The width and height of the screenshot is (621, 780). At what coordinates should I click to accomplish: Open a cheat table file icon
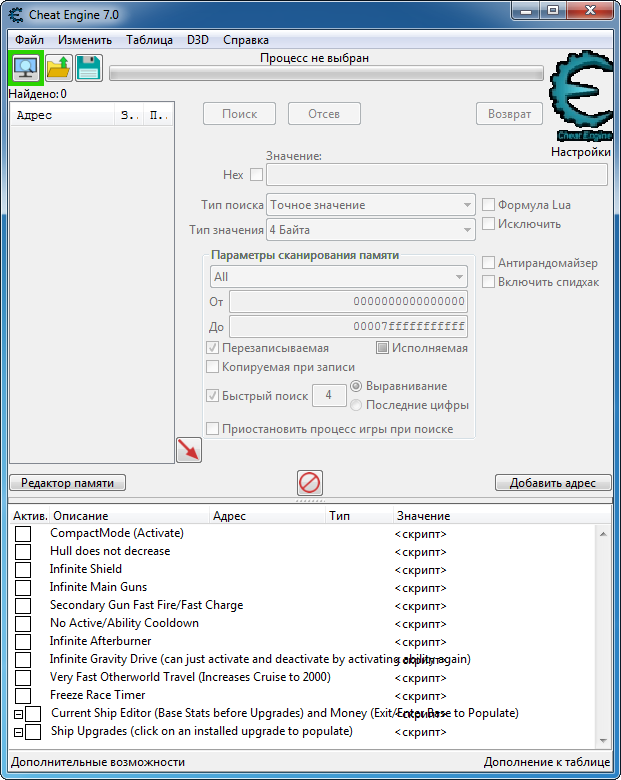tap(59, 68)
